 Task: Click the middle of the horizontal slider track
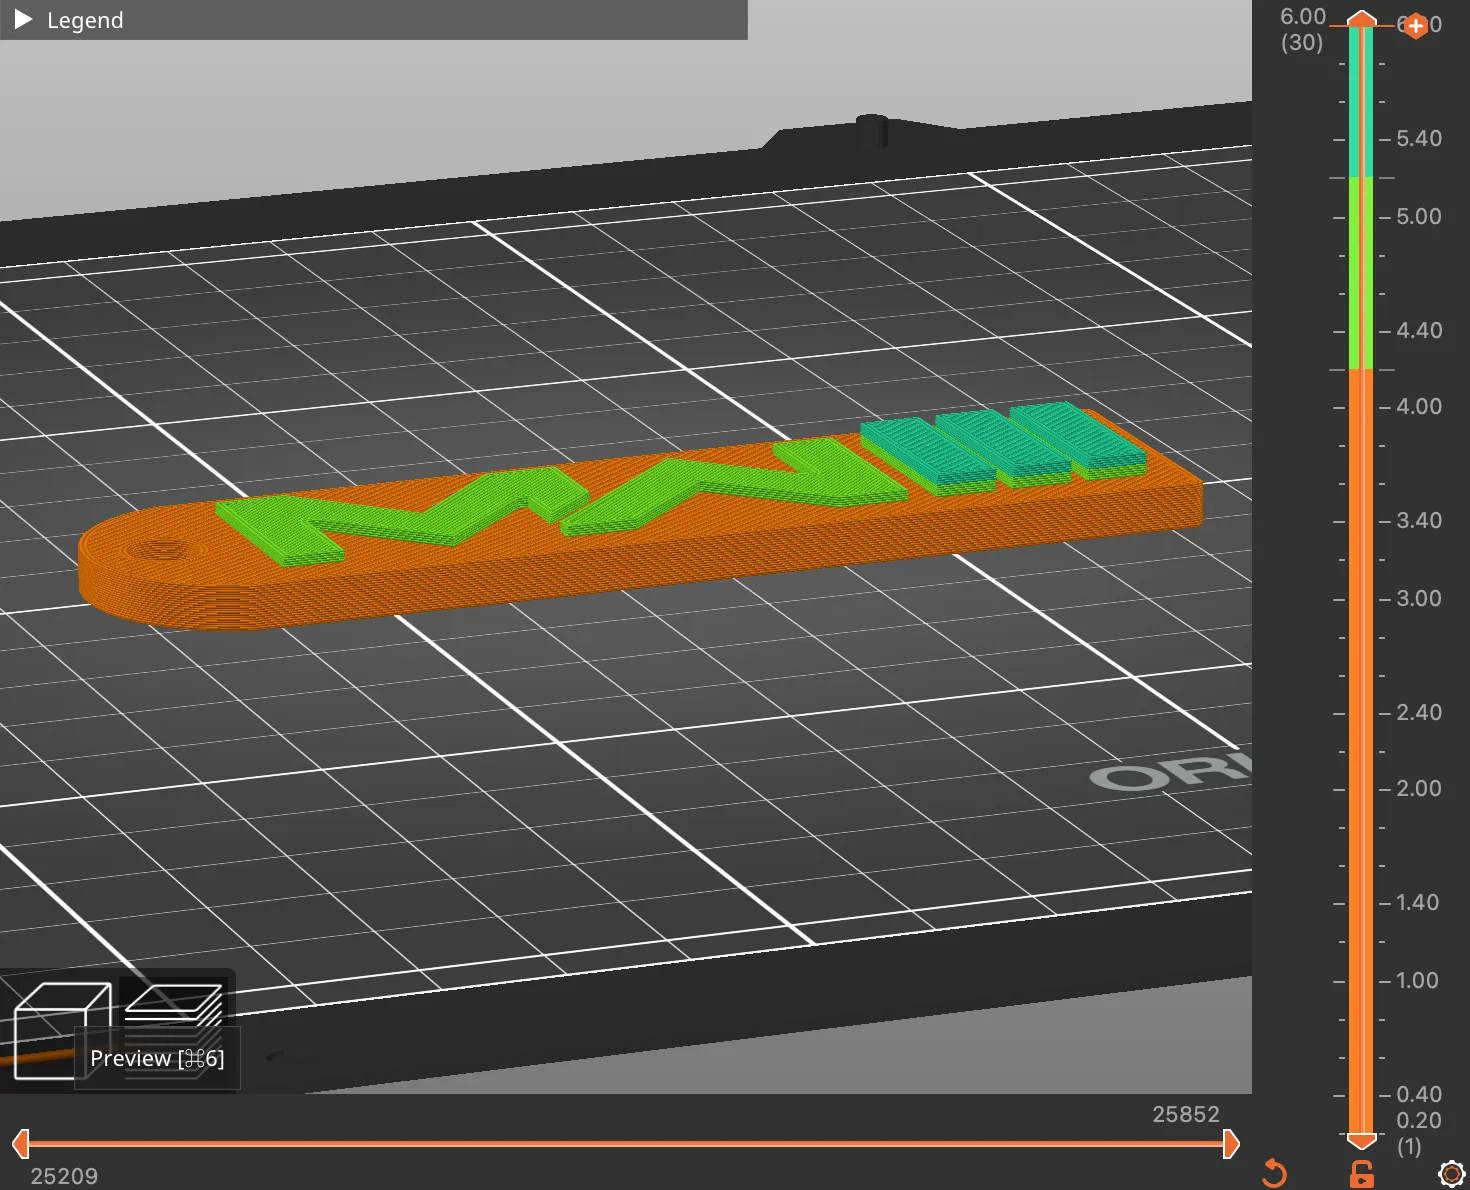tap(625, 1144)
